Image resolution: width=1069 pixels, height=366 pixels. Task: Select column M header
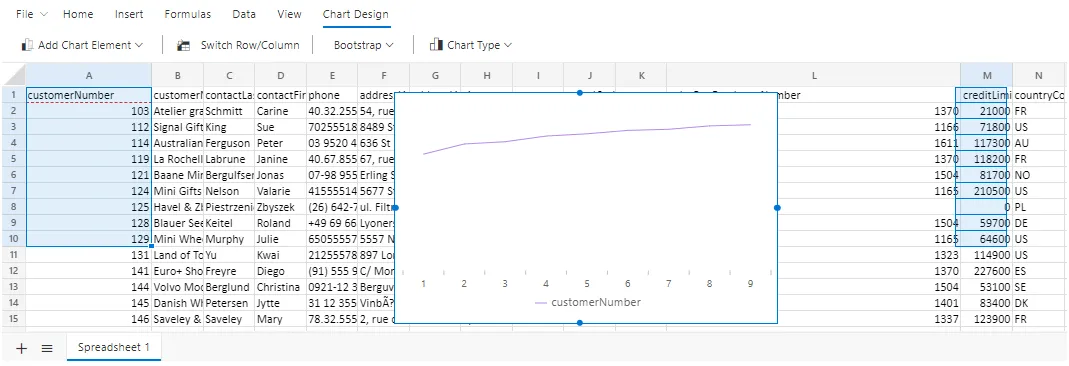click(987, 75)
